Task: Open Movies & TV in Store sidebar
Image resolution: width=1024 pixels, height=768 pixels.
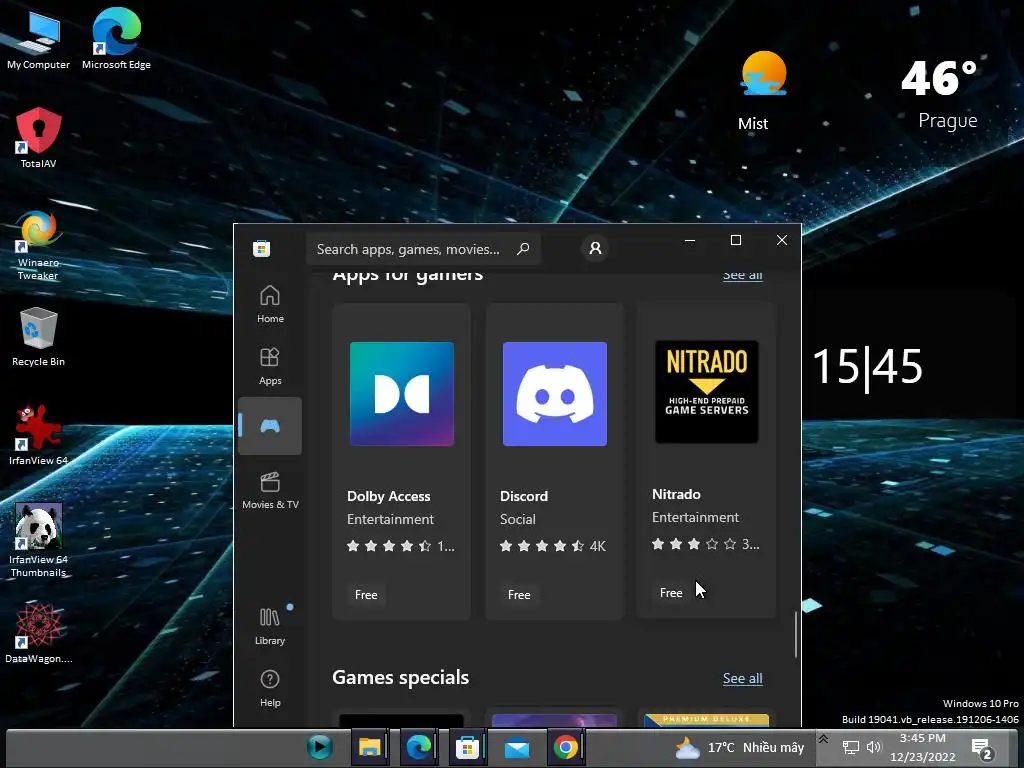Action: click(x=270, y=490)
